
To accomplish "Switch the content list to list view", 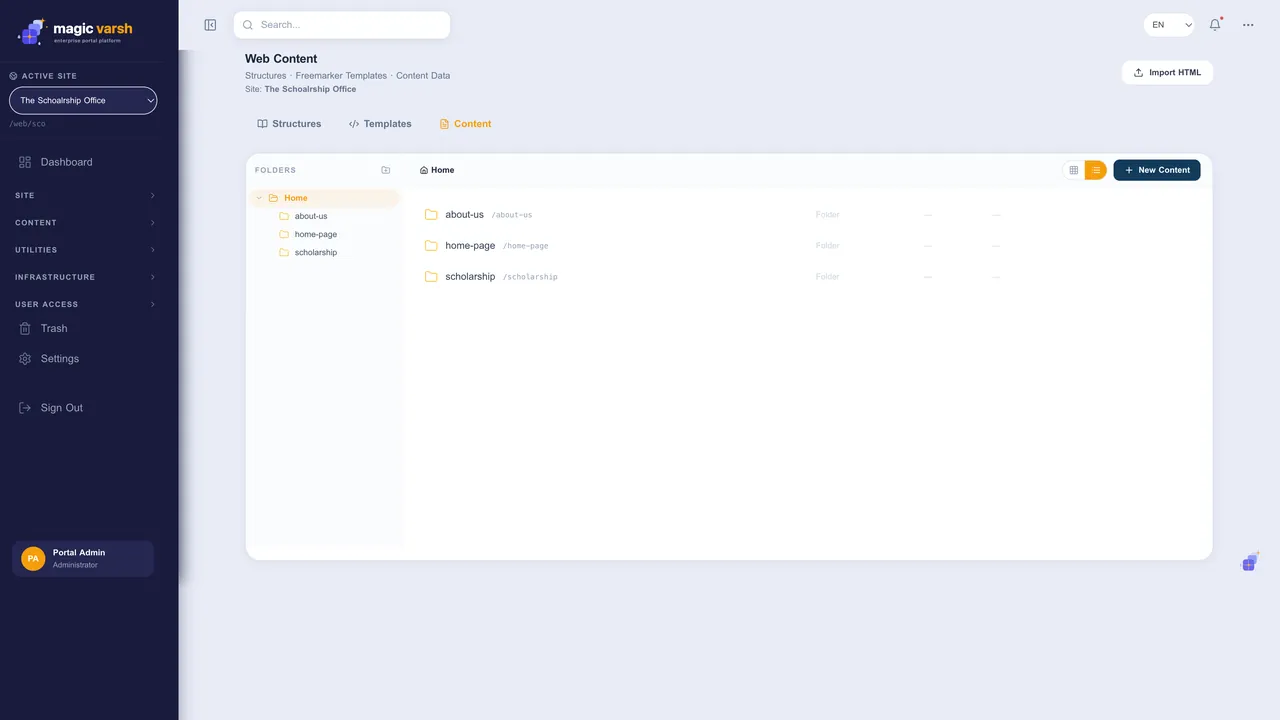I will (x=1096, y=170).
